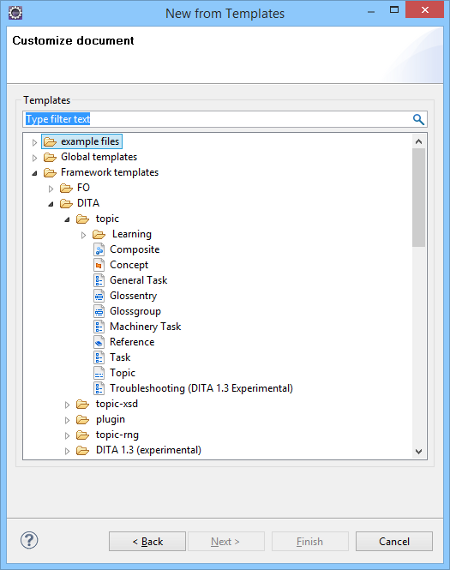The width and height of the screenshot is (450, 570).
Task: Choose the General Task template
Action: (x=138, y=280)
